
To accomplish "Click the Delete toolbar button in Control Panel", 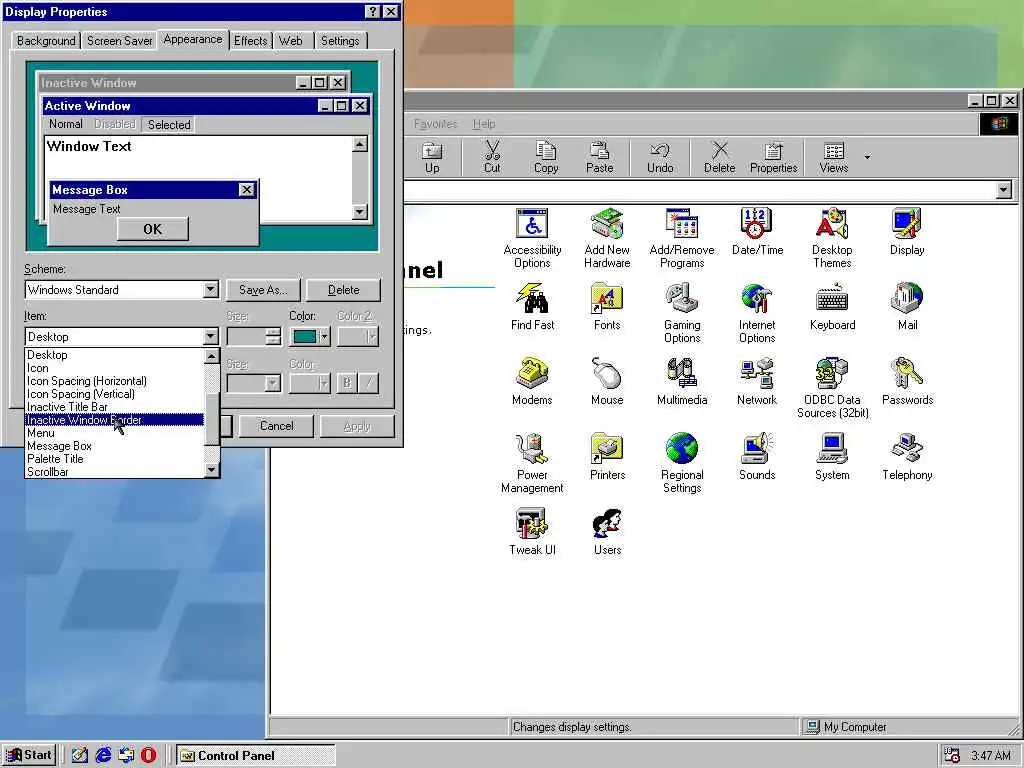I will (720, 157).
